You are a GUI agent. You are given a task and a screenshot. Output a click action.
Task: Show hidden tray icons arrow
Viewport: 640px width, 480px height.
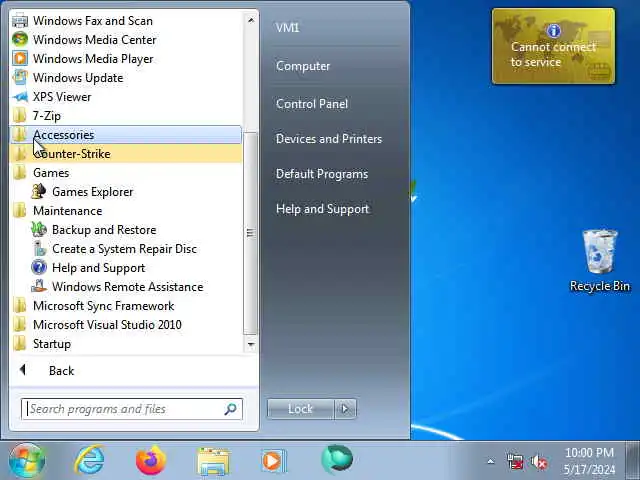click(491, 462)
